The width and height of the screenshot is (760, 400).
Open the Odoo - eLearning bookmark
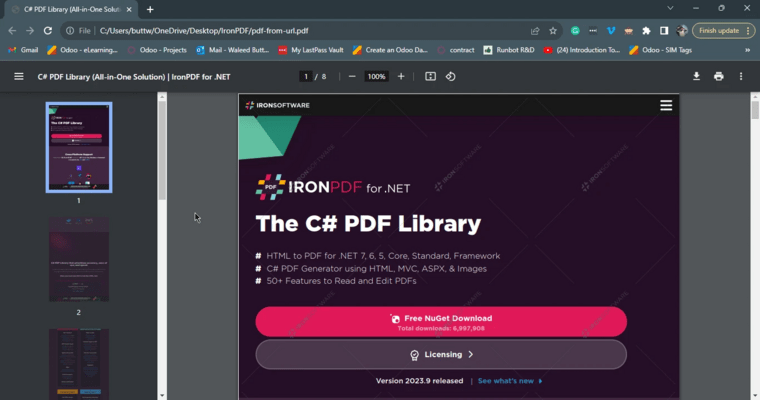pyautogui.click(x=82, y=50)
